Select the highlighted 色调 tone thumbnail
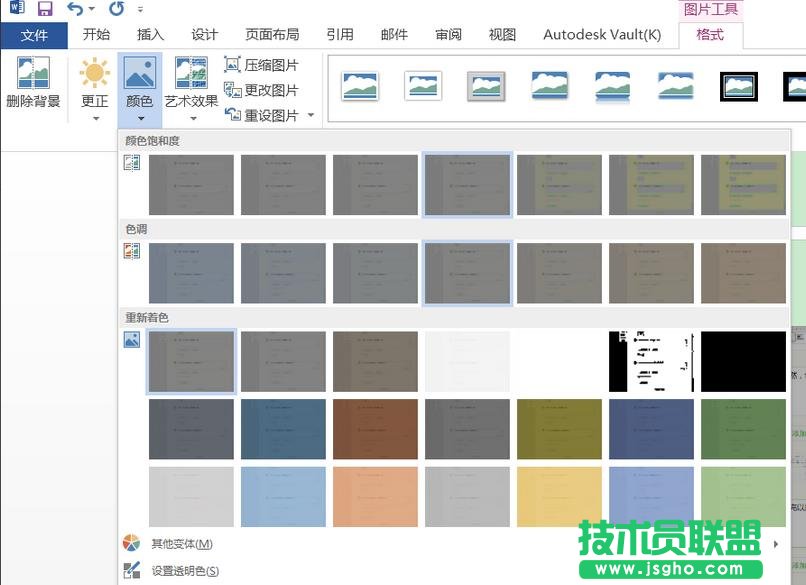 pyautogui.click(x=467, y=272)
